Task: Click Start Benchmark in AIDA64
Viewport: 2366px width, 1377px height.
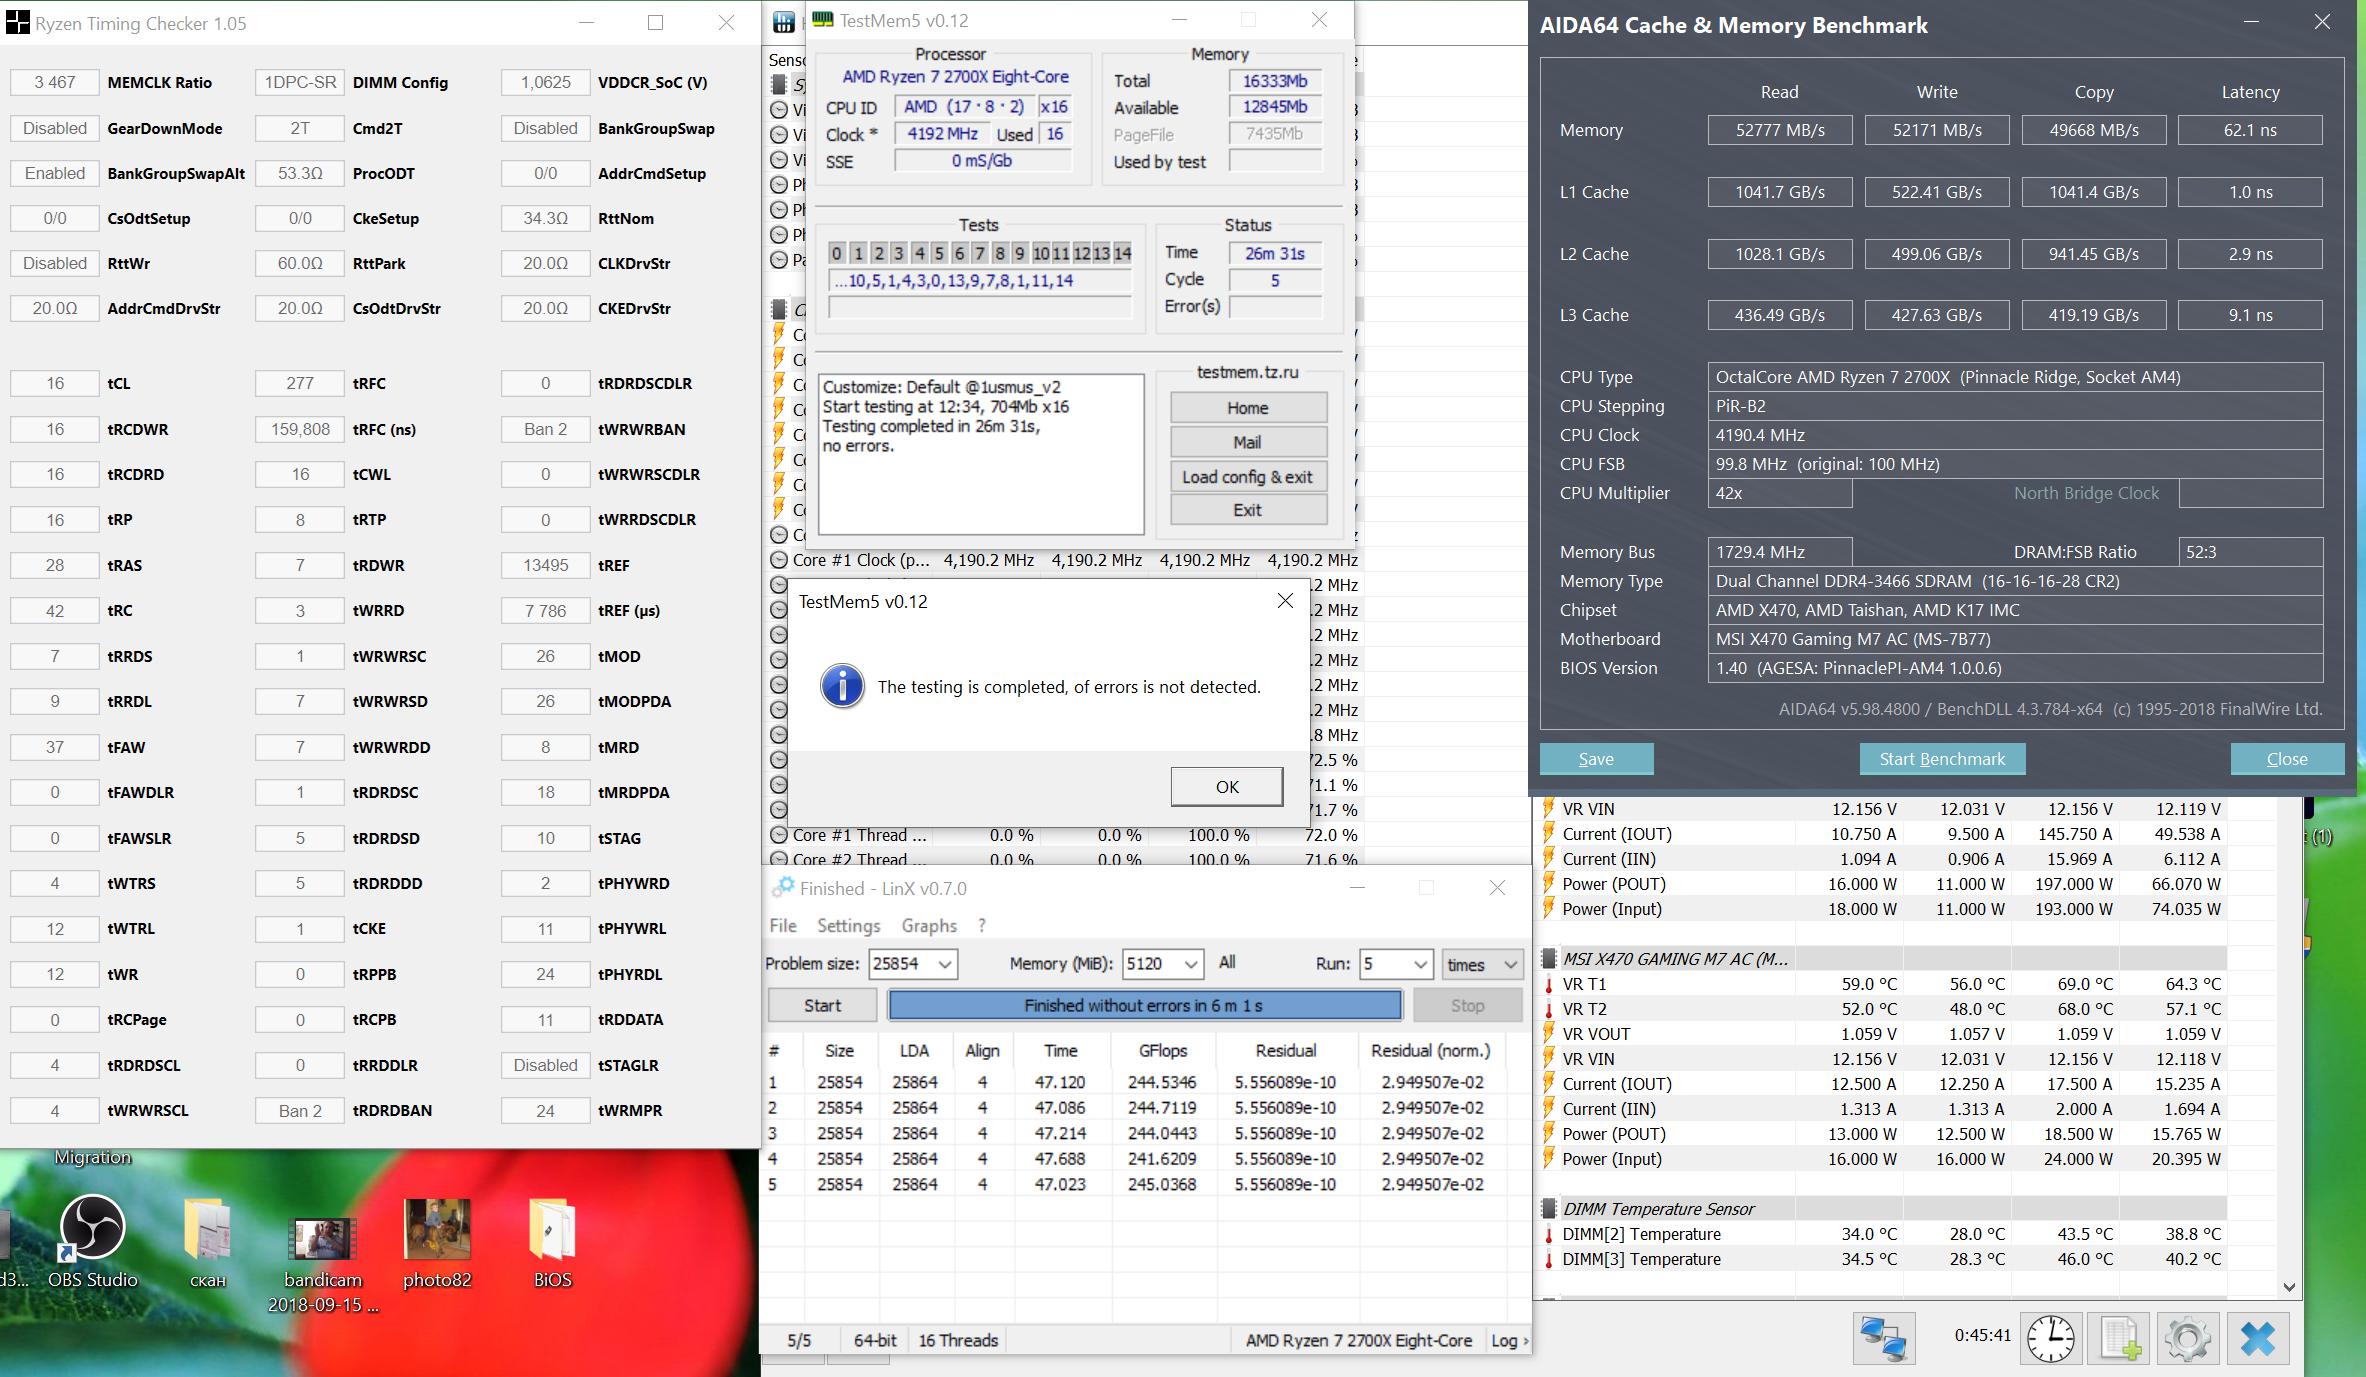Action: [x=1941, y=759]
